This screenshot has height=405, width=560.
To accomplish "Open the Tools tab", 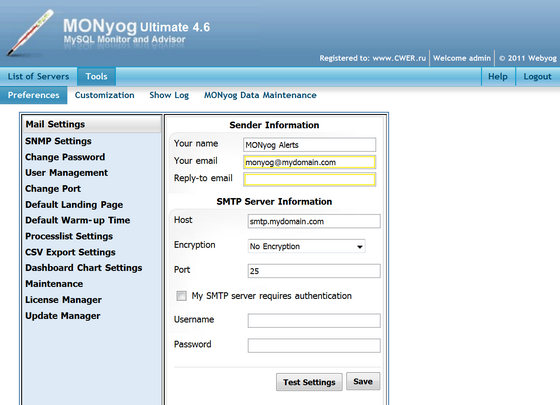I will 96,76.
